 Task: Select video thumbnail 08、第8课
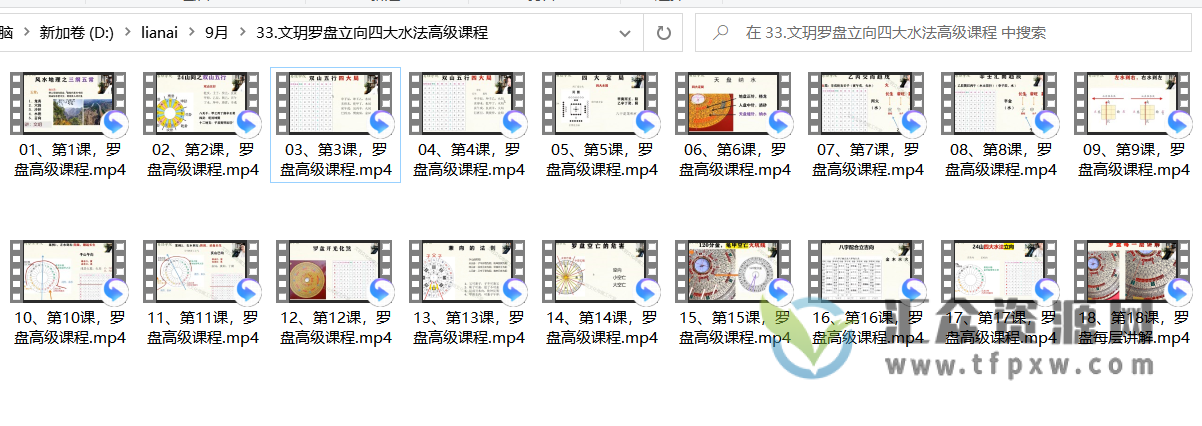point(1001,104)
